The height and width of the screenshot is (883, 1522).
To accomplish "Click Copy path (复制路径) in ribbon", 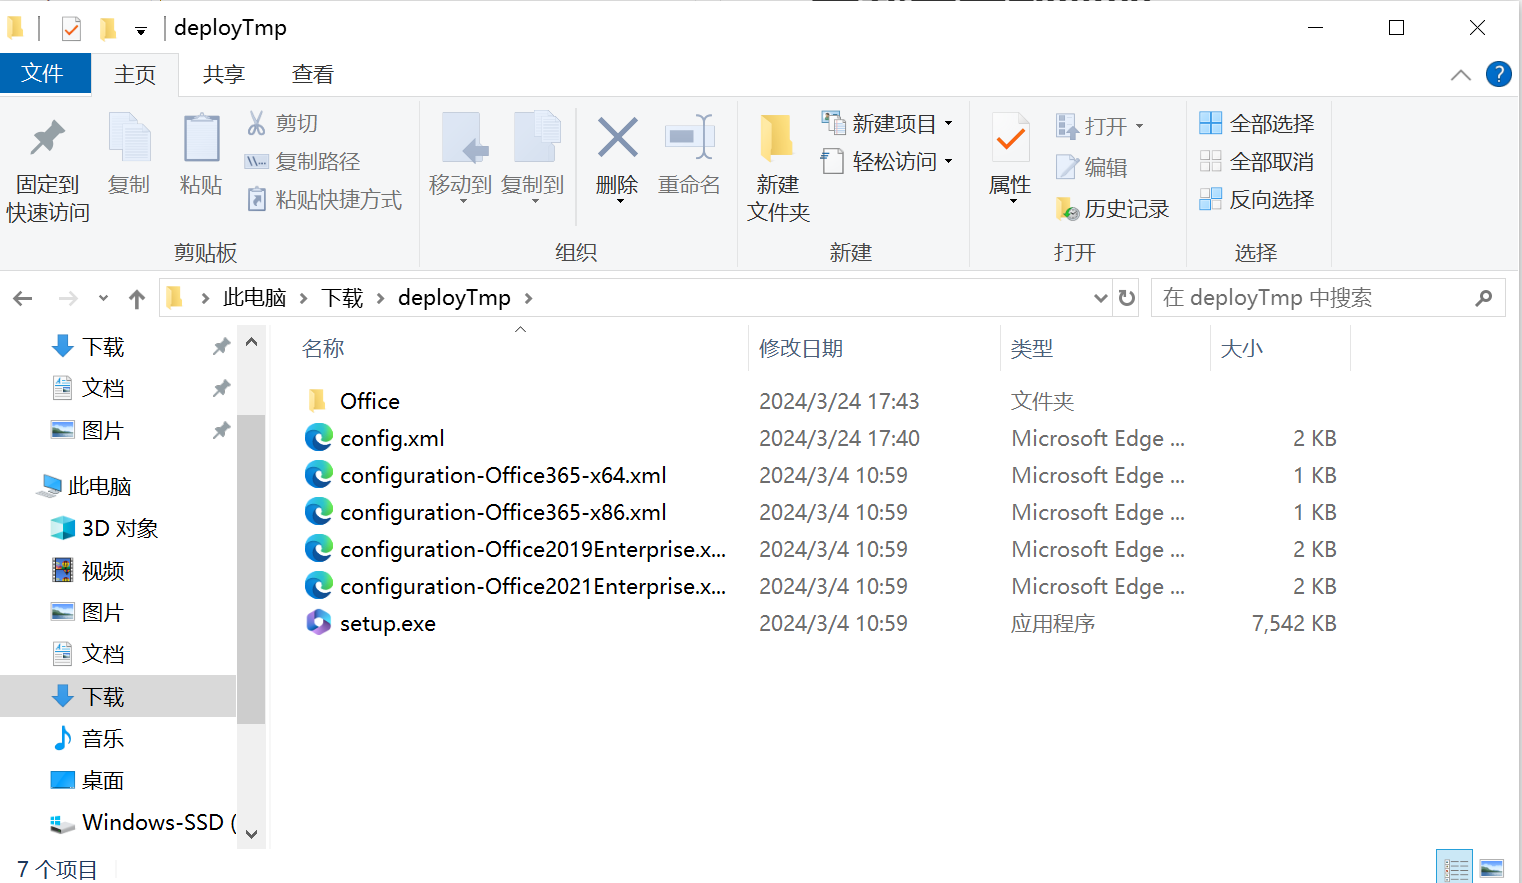I will tap(302, 161).
